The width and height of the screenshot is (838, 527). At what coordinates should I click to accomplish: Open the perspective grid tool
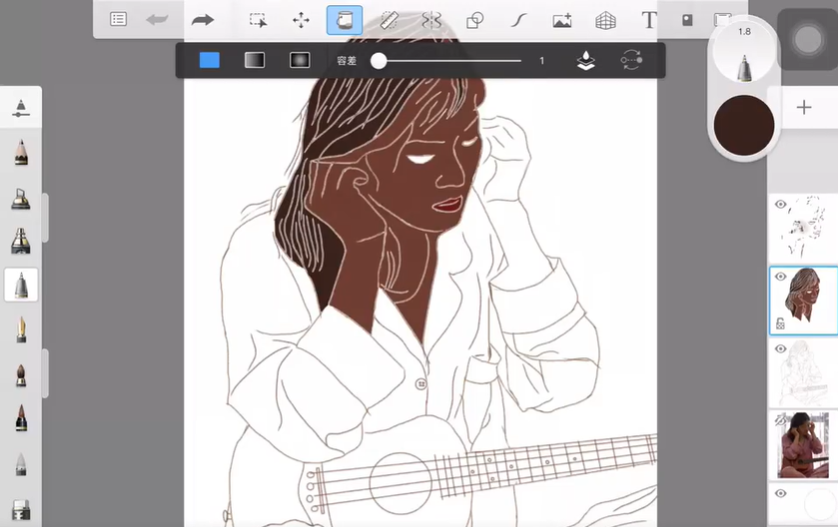tap(605, 20)
